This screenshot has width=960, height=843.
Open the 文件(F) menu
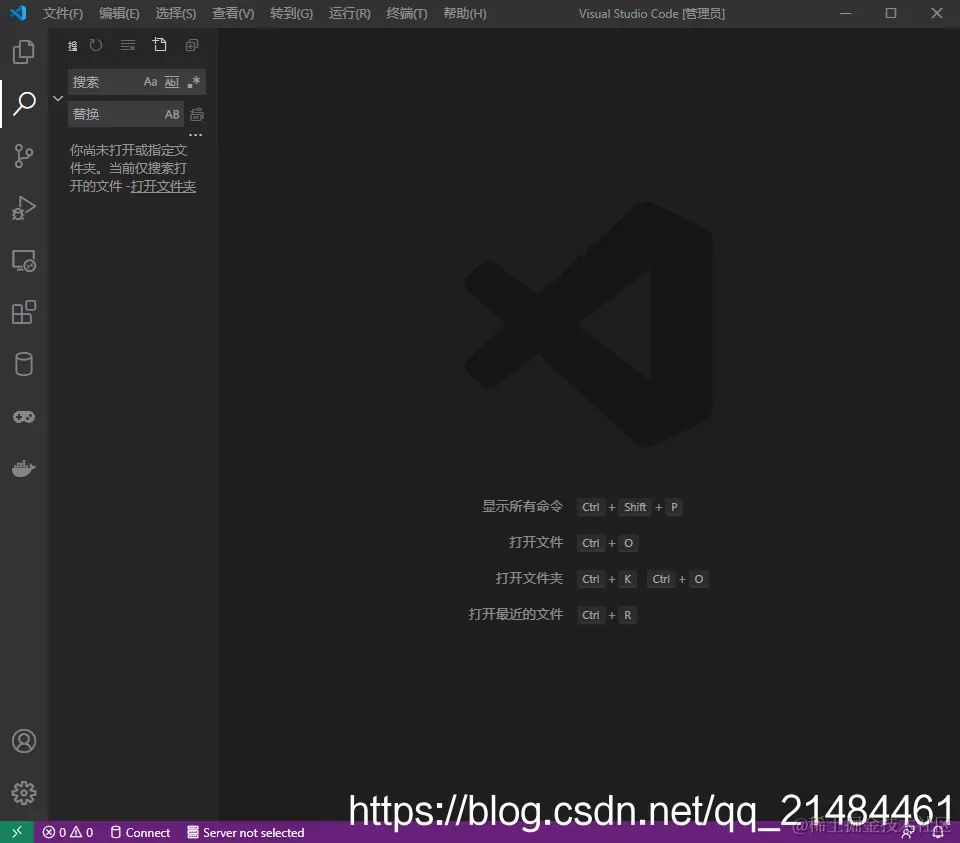pyautogui.click(x=62, y=13)
